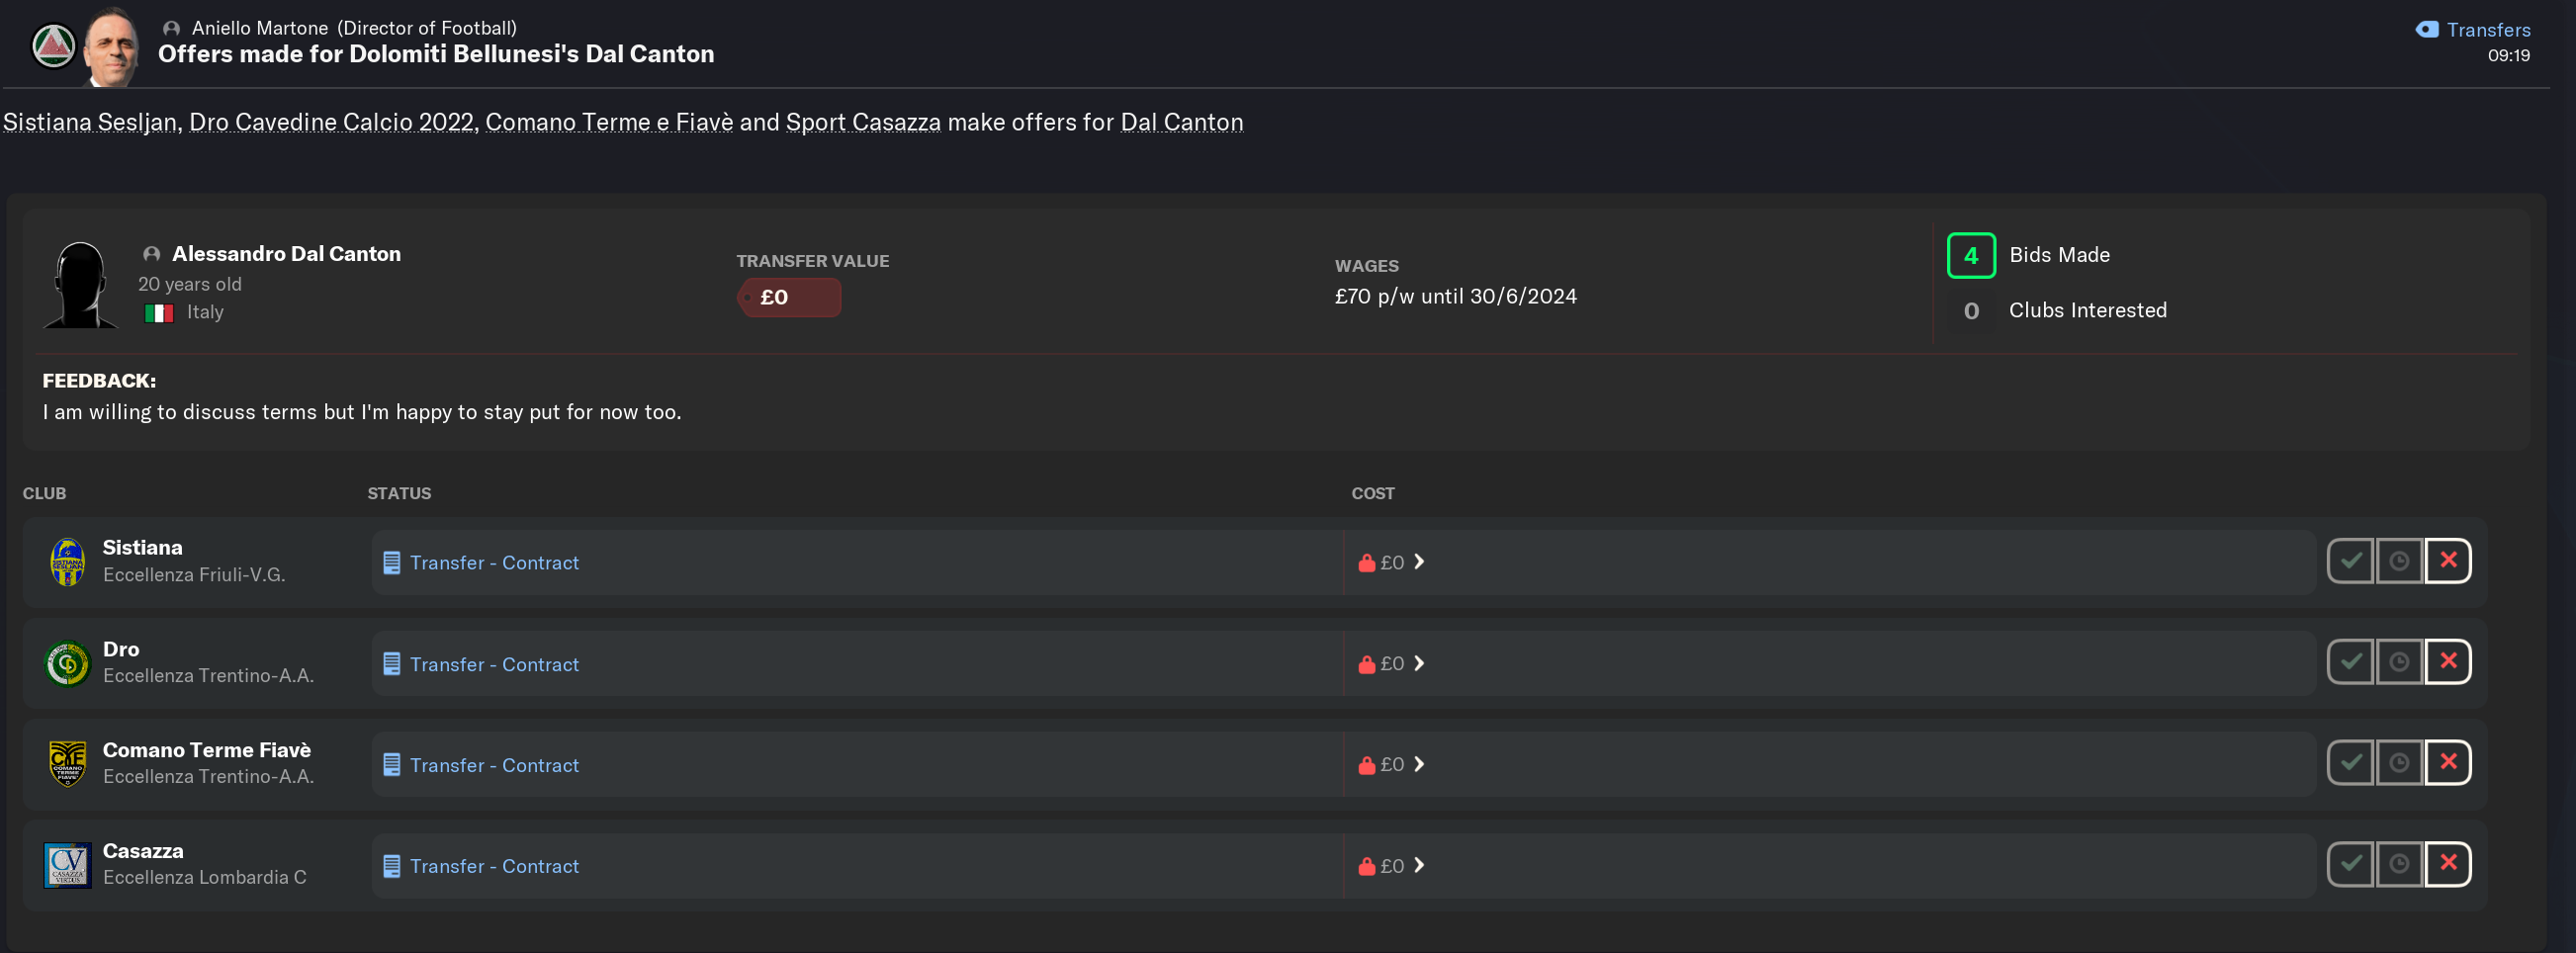Accept Casazza's offer with the checkmark
The height and width of the screenshot is (953, 2576).
pos(2351,864)
